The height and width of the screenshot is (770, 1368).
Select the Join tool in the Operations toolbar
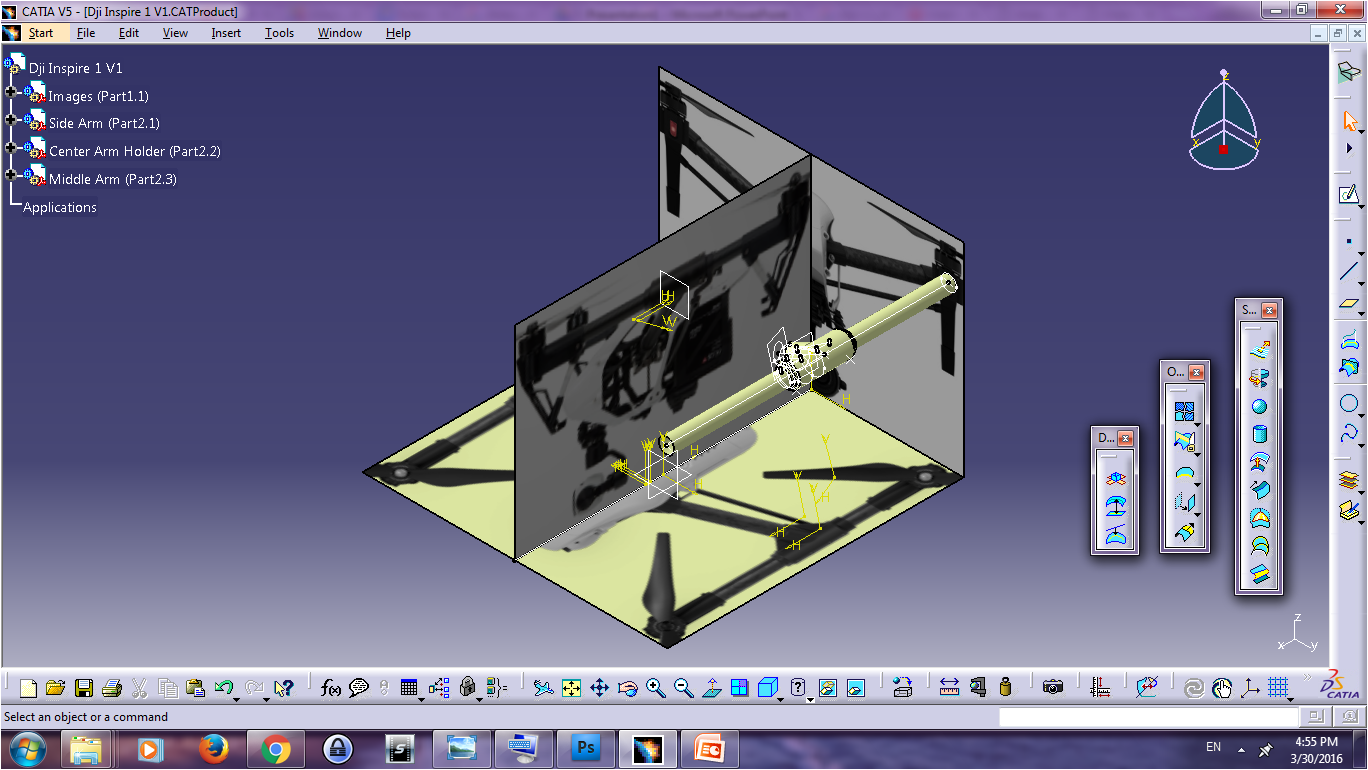[x=1184, y=409]
